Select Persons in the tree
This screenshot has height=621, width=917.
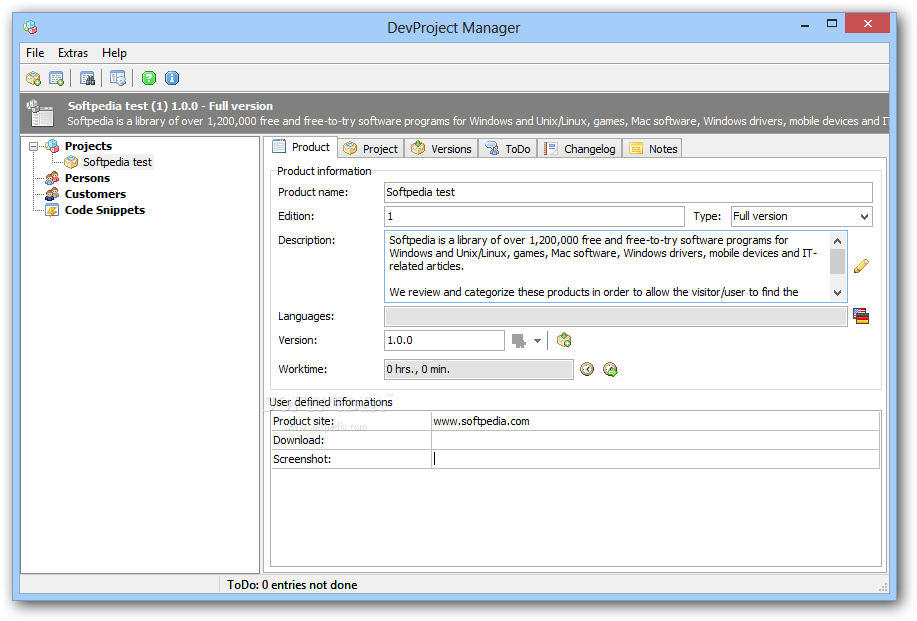(x=87, y=178)
